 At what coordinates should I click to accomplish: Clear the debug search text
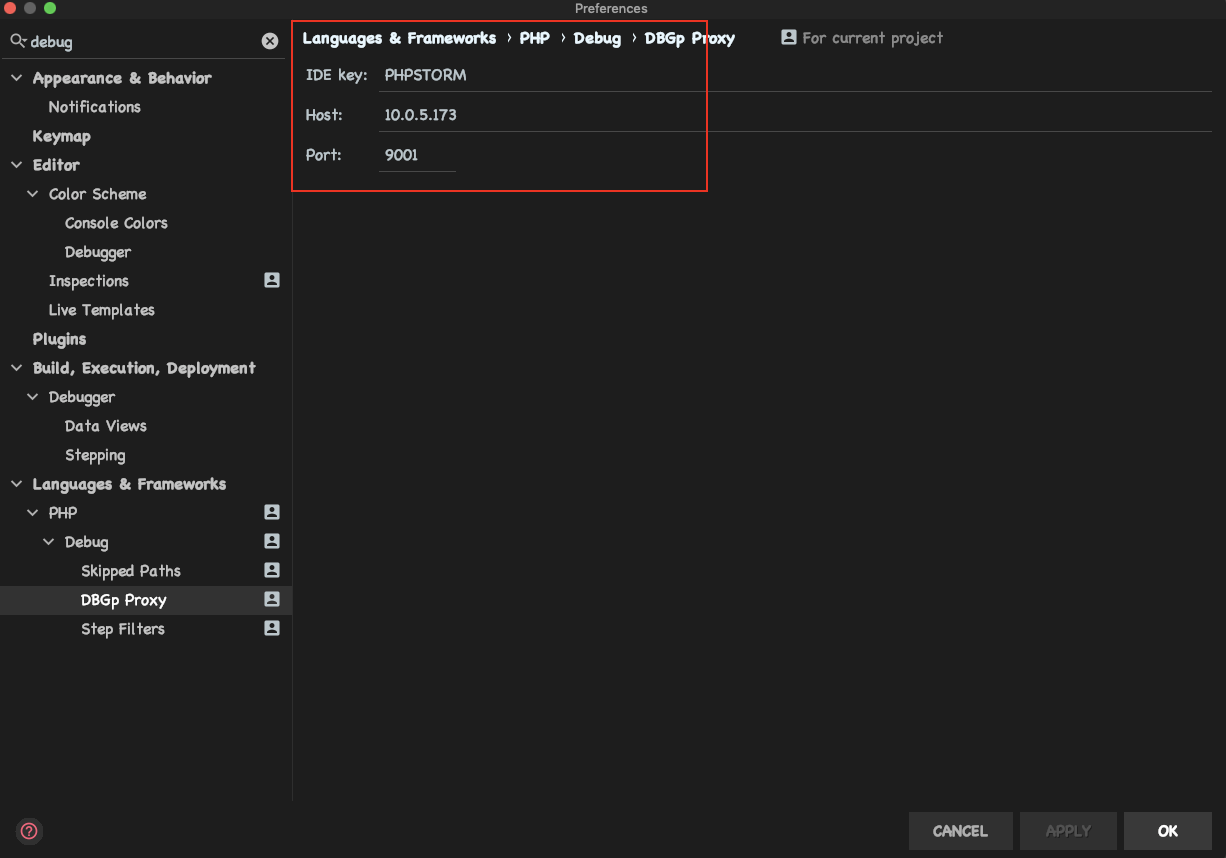click(x=270, y=41)
